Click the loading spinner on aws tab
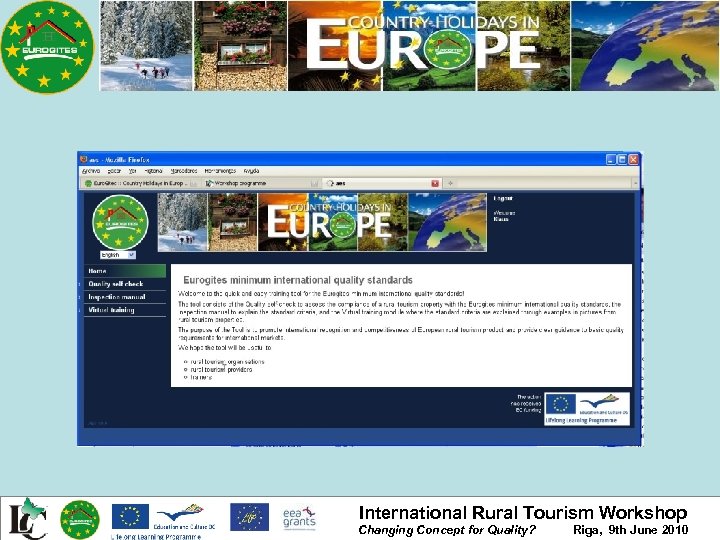 (x=330, y=183)
